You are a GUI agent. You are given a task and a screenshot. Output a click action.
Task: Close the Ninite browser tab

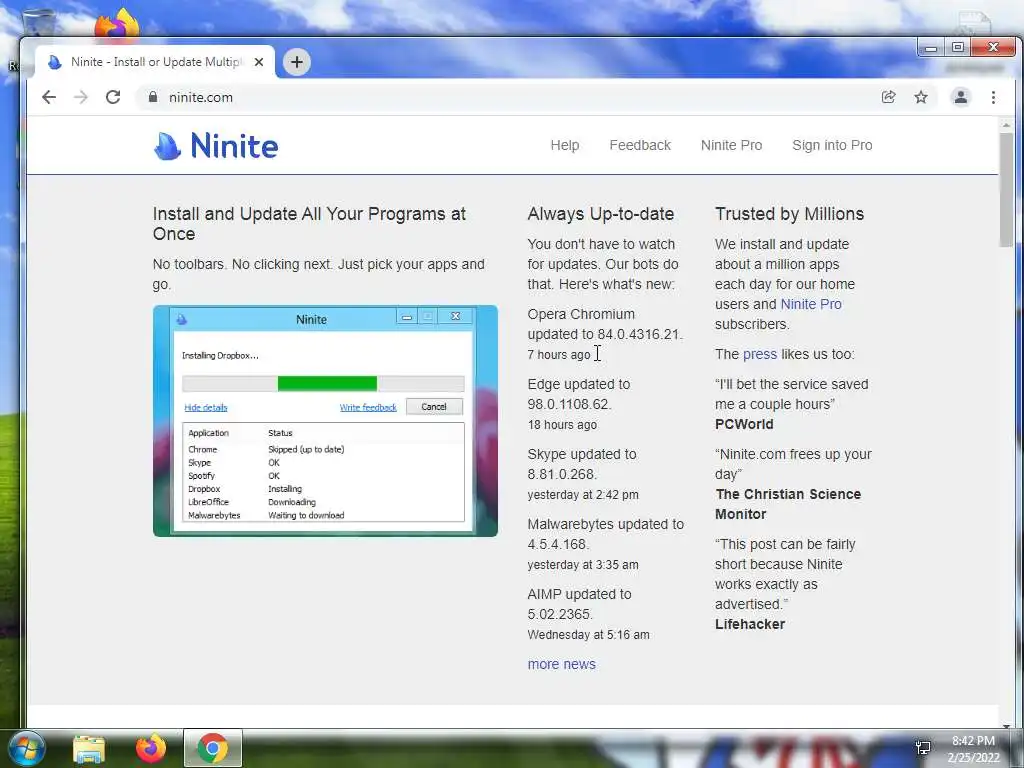point(259,62)
